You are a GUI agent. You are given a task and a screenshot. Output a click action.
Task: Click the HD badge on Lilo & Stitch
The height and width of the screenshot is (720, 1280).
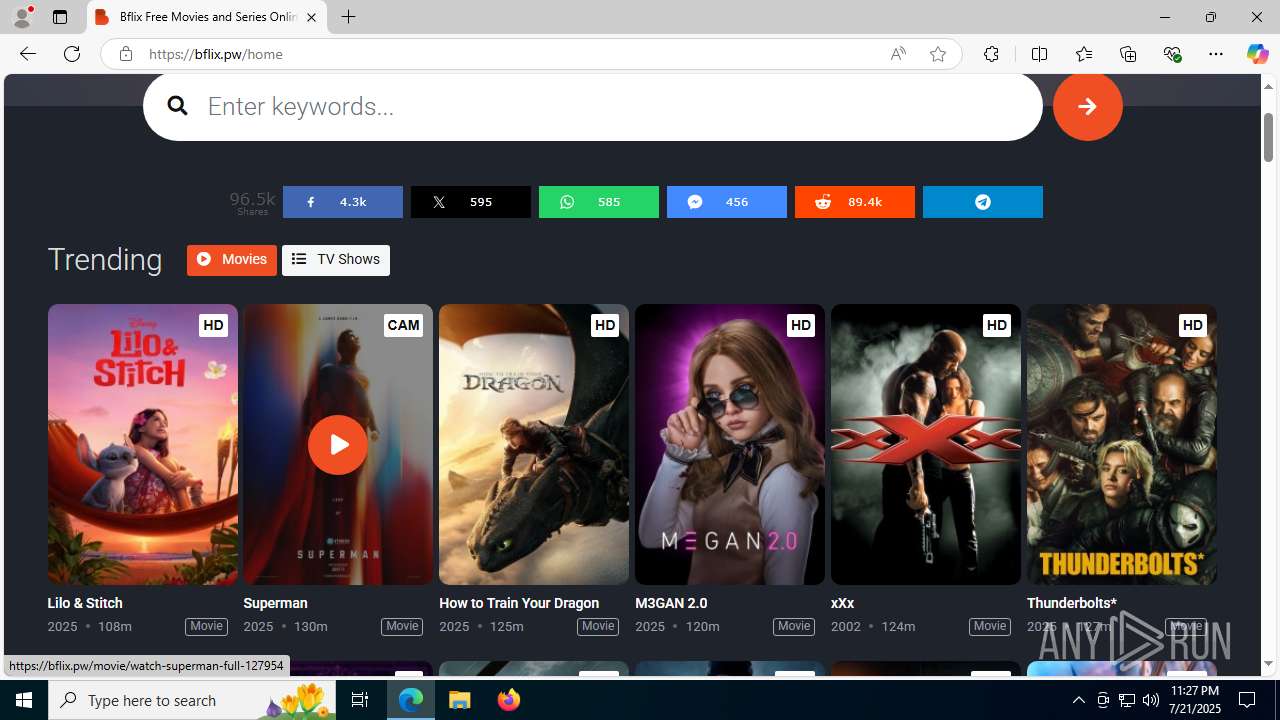[213, 325]
